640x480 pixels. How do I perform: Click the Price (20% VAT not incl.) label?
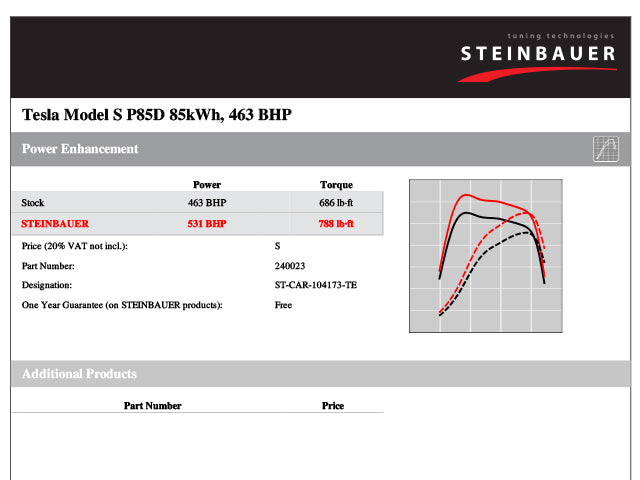(x=75, y=246)
